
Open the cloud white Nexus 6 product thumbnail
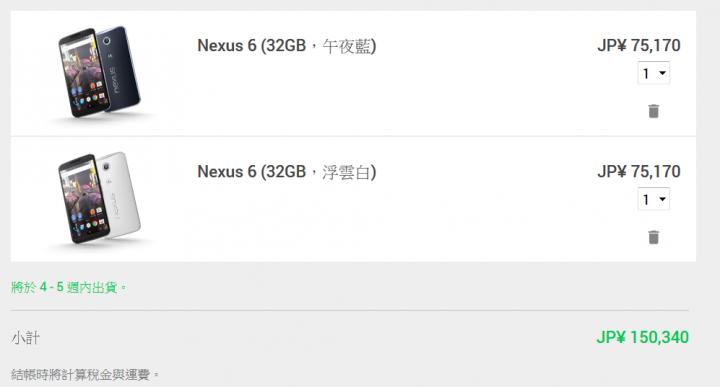[99, 198]
